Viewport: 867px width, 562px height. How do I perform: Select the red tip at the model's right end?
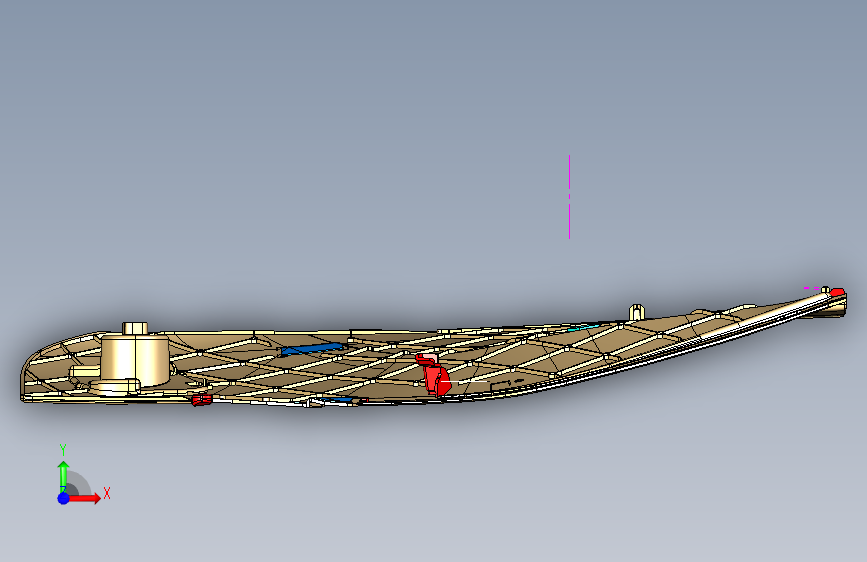pyautogui.click(x=837, y=292)
